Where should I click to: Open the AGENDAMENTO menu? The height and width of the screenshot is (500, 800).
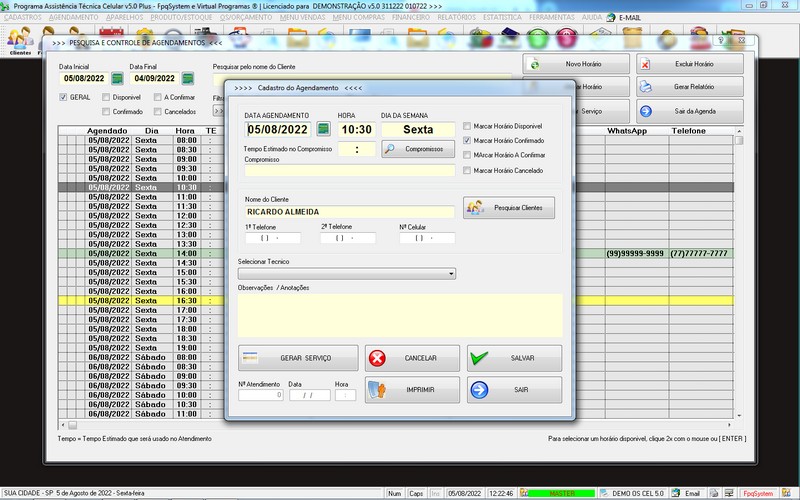click(x=73, y=17)
